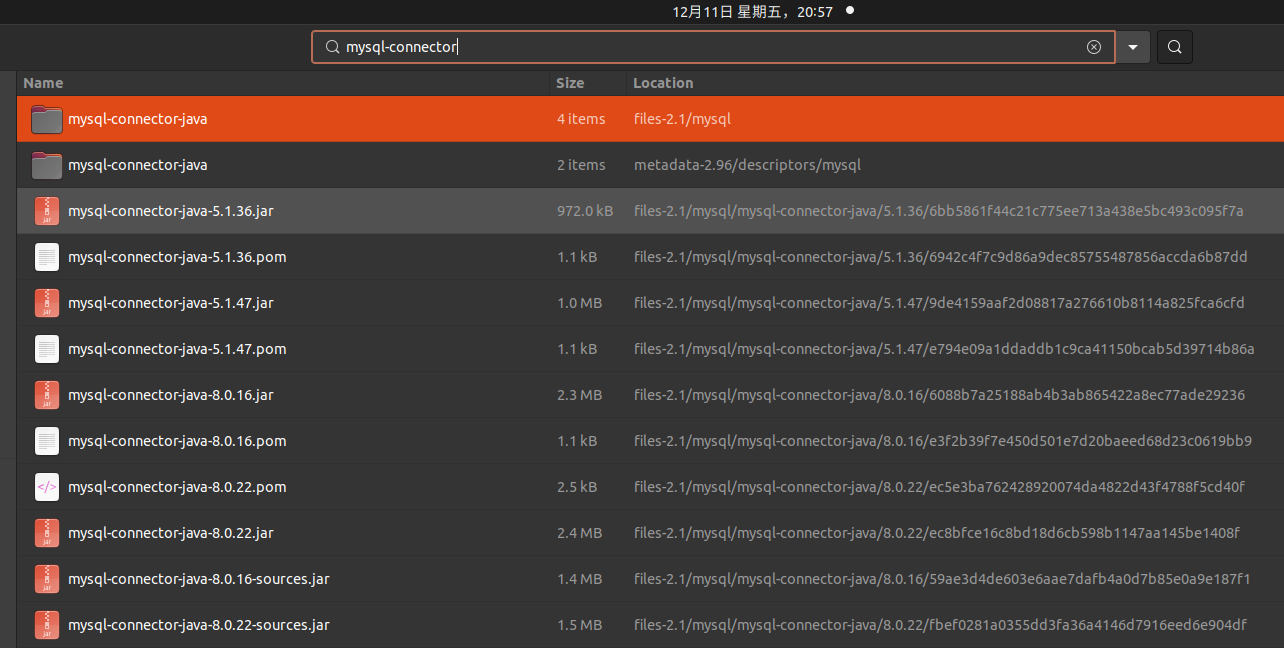This screenshot has width=1284, height=648.
Task: Click the 2.5 kB size value
Action: tap(577, 487)
